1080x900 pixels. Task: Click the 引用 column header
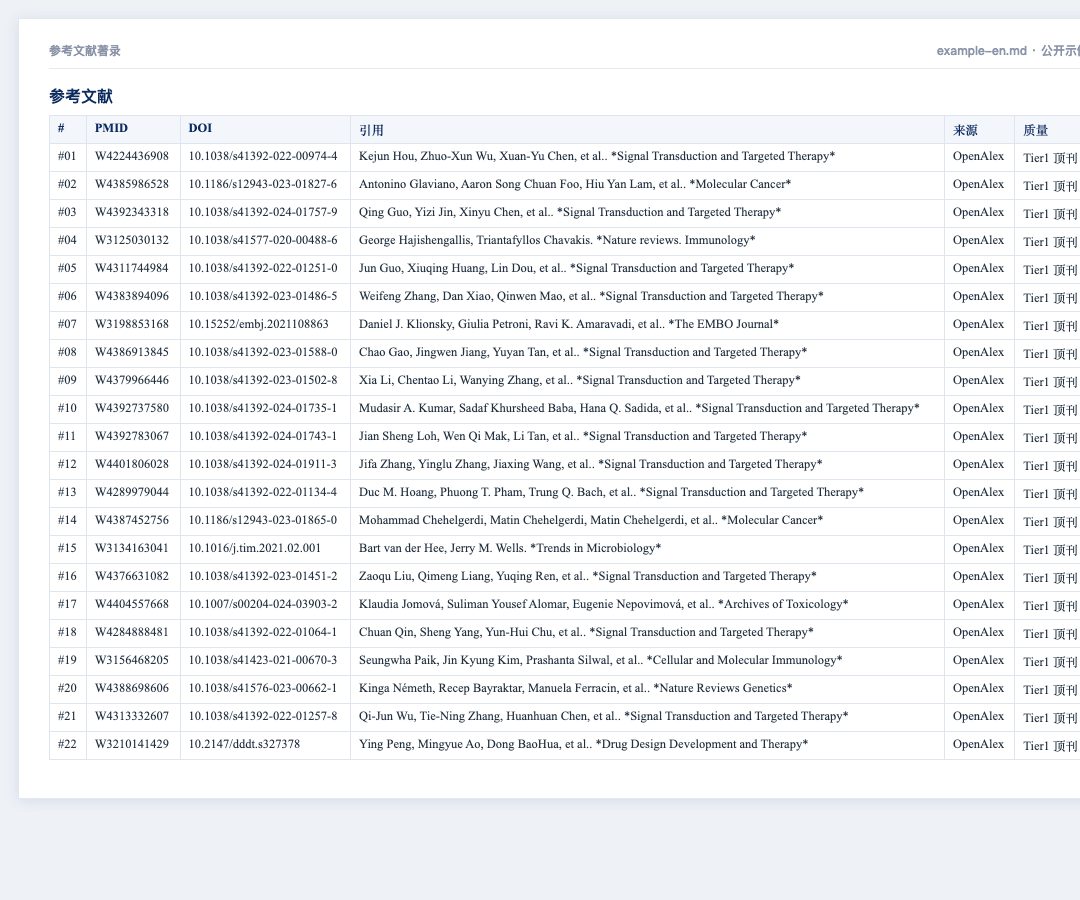[371, 130]
